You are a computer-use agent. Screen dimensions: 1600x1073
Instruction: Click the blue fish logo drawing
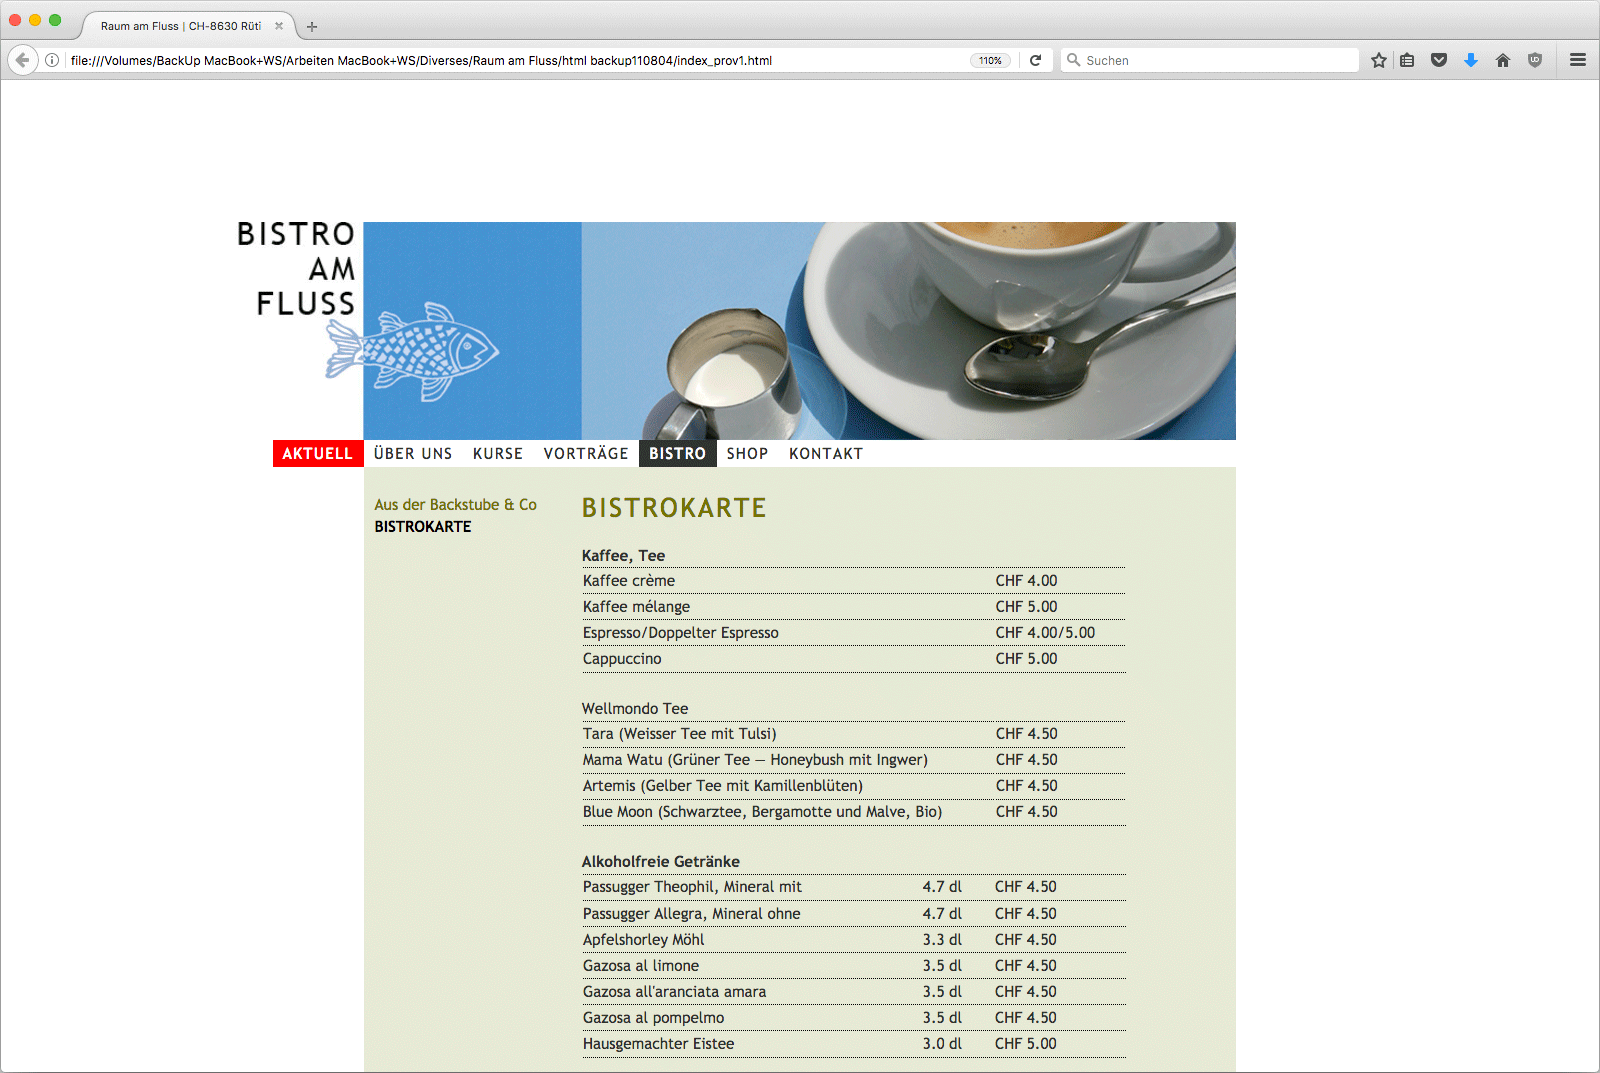pyautogui.click(x=412, y=352)
